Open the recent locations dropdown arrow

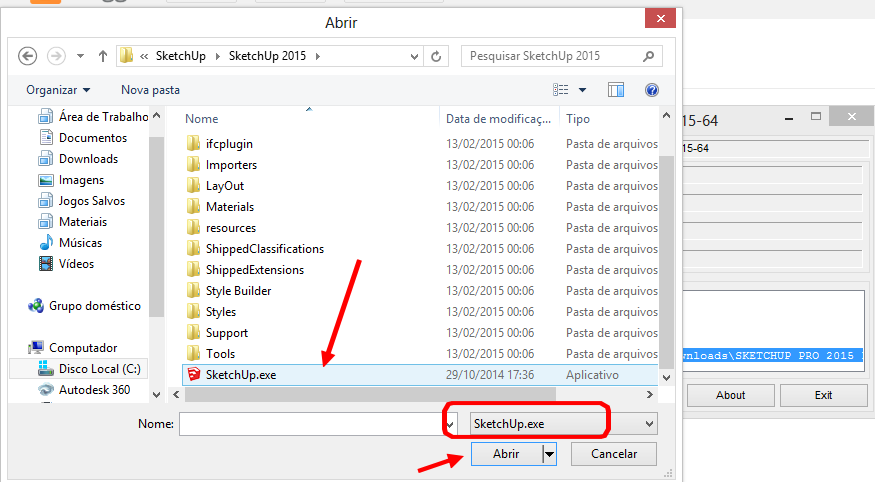80,56
